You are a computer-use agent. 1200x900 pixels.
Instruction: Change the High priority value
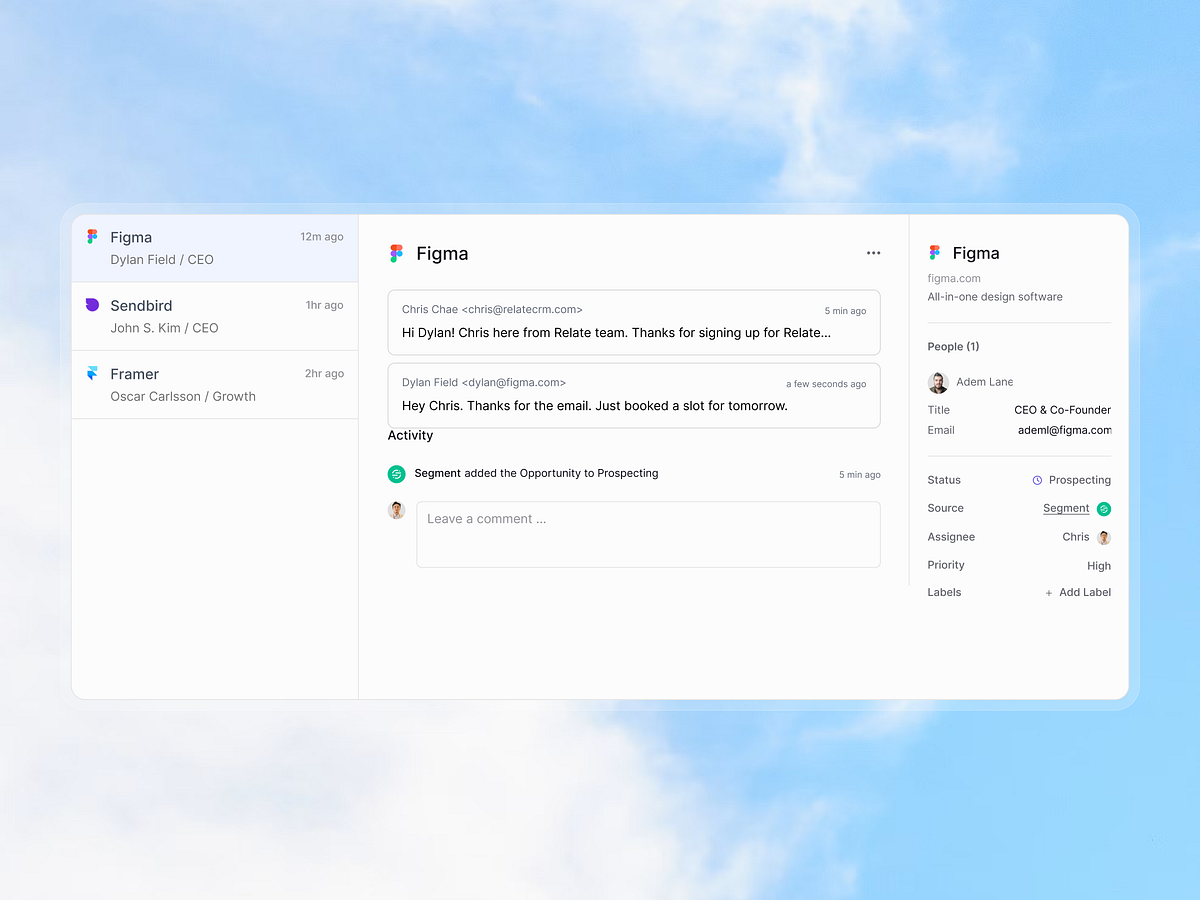point(1099,565)
